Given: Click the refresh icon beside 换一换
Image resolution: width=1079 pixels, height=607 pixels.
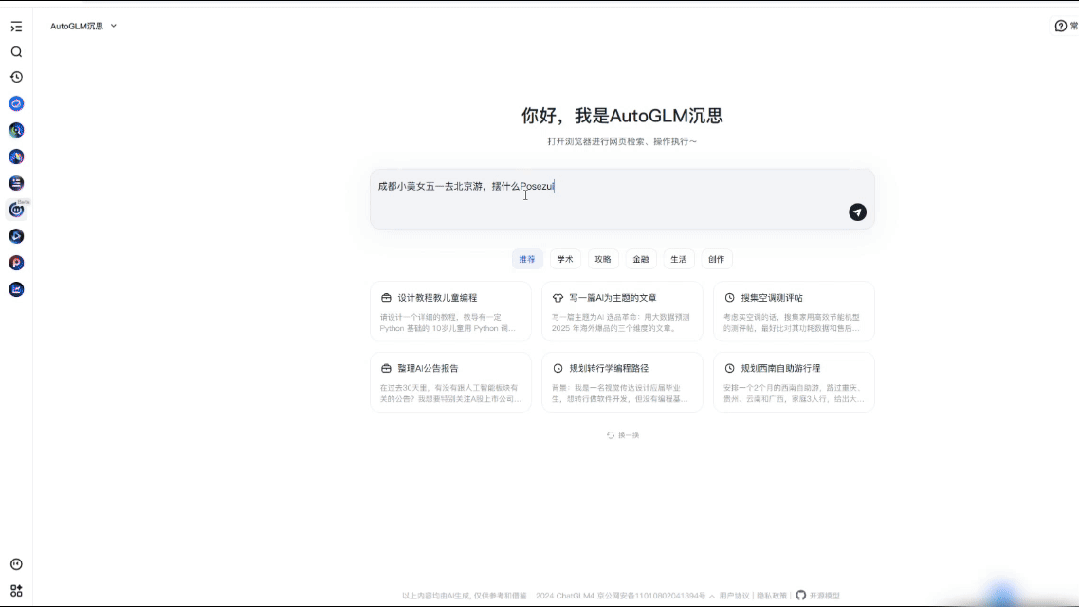Looking at the screenshot, I should 610,435.
